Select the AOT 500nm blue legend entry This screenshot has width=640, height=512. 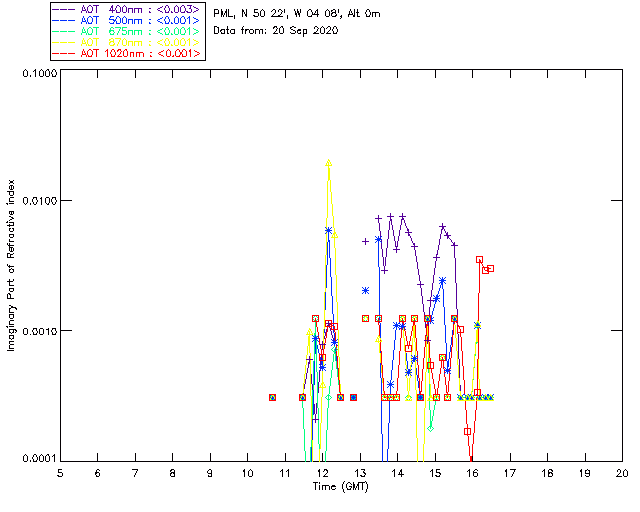[127, 20]
